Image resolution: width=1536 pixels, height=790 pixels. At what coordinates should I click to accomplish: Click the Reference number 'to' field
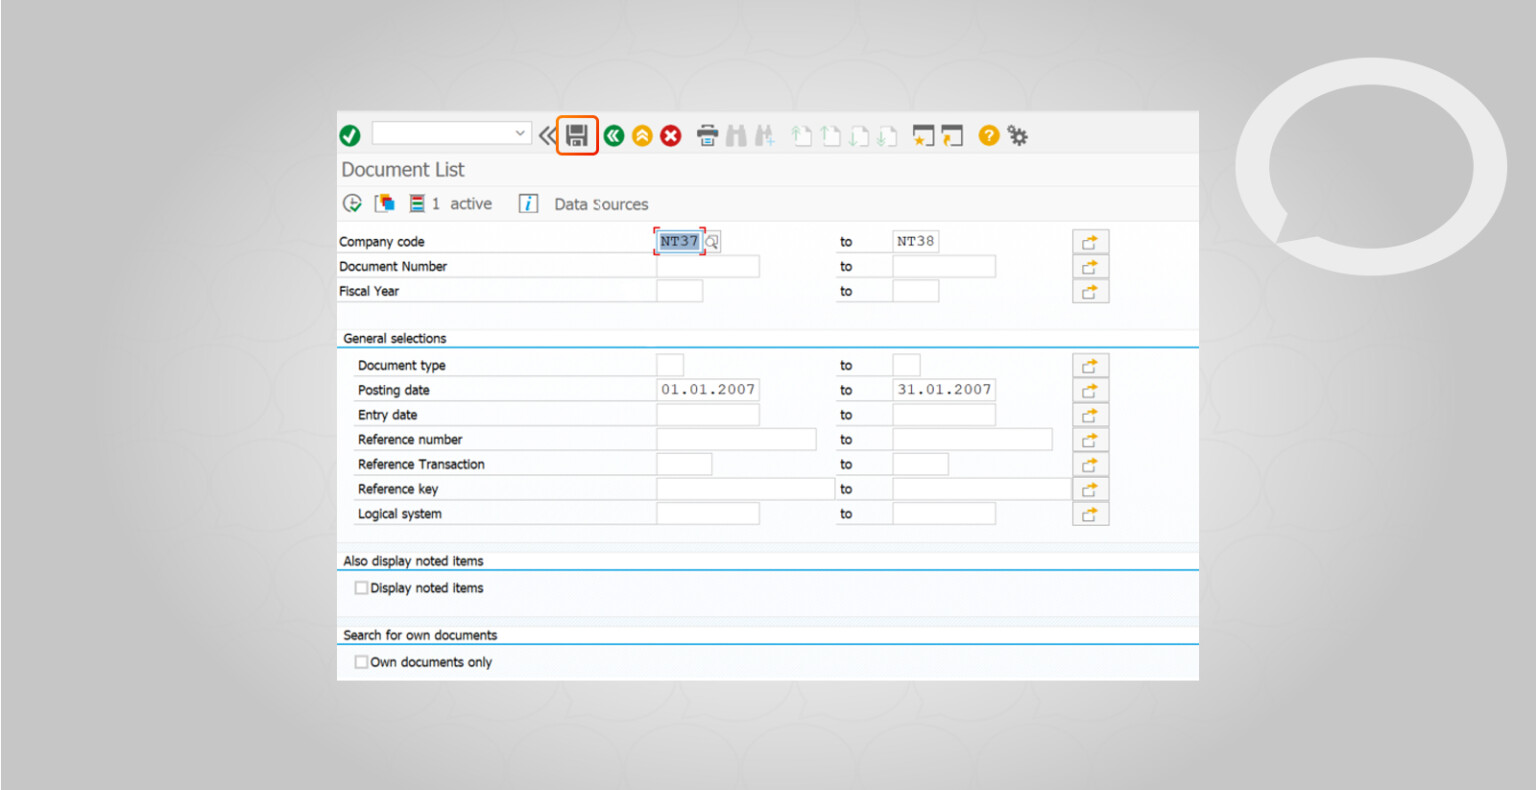[972, 439]
